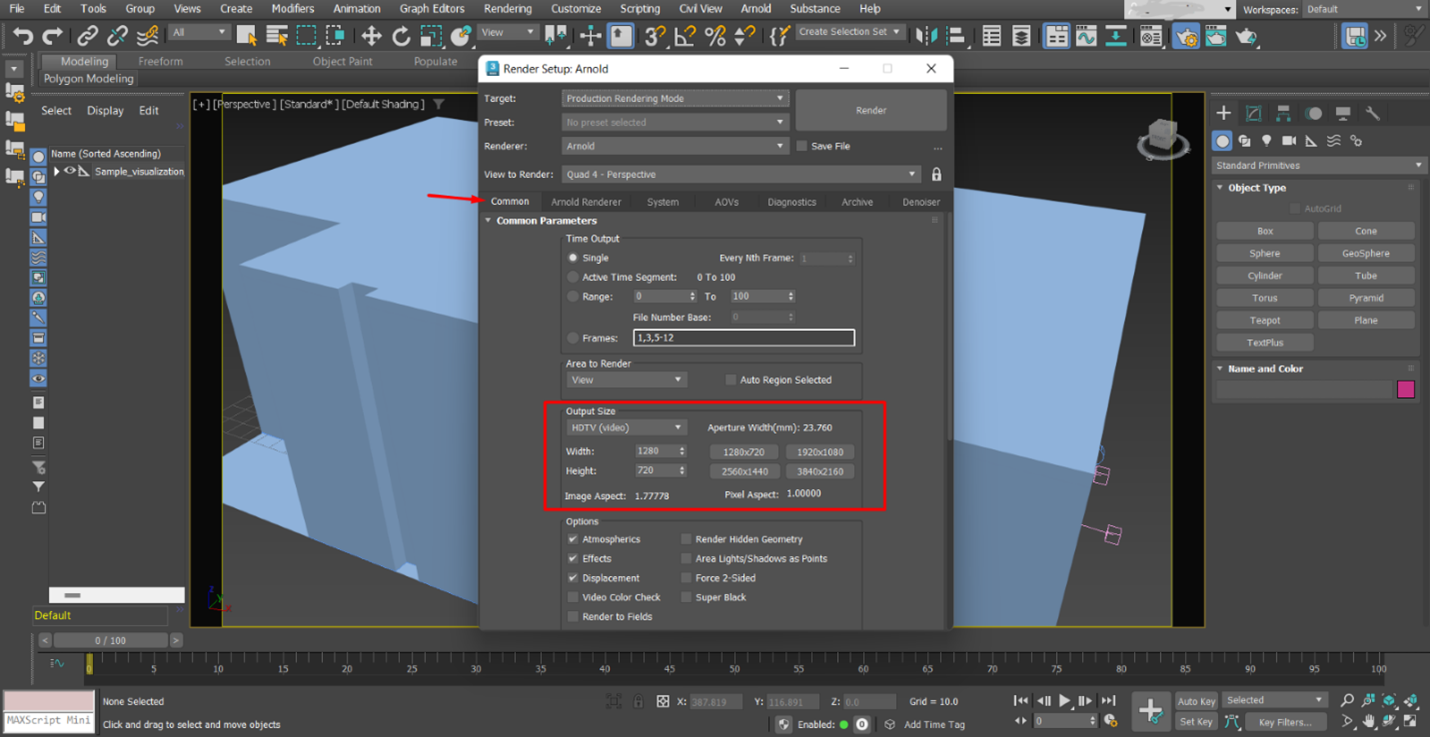Open the Rendering menu
This screenshot has height=737, width=1430.
507,8
